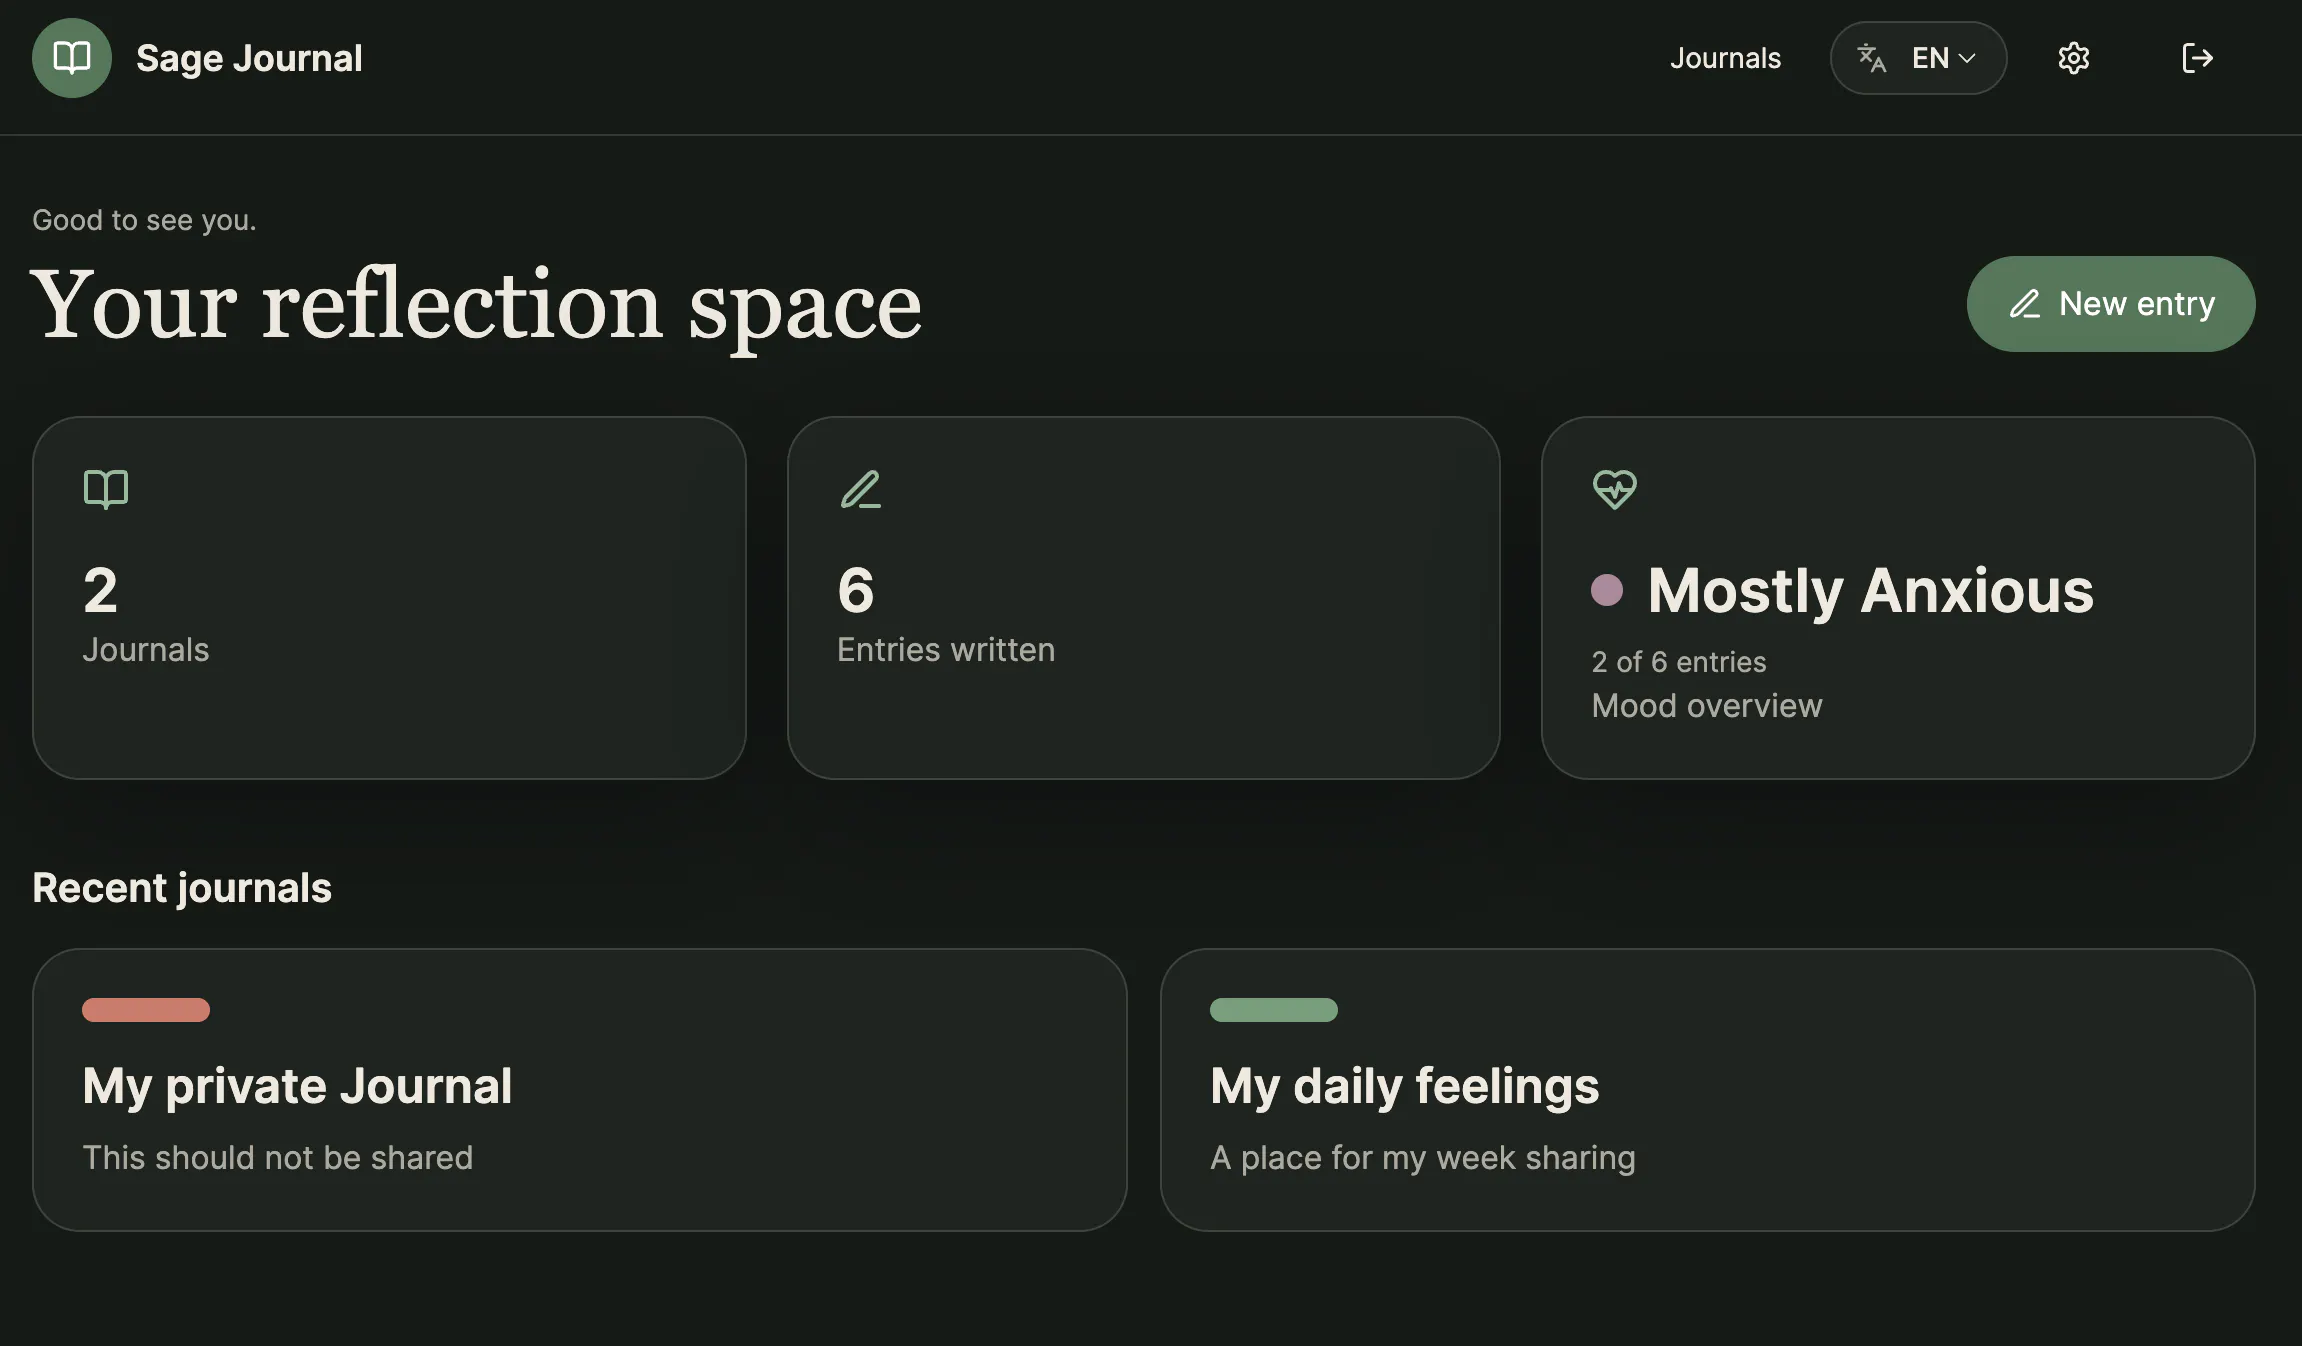
Task: Open the 2 Journals stat card
Action: coord(389,598)
